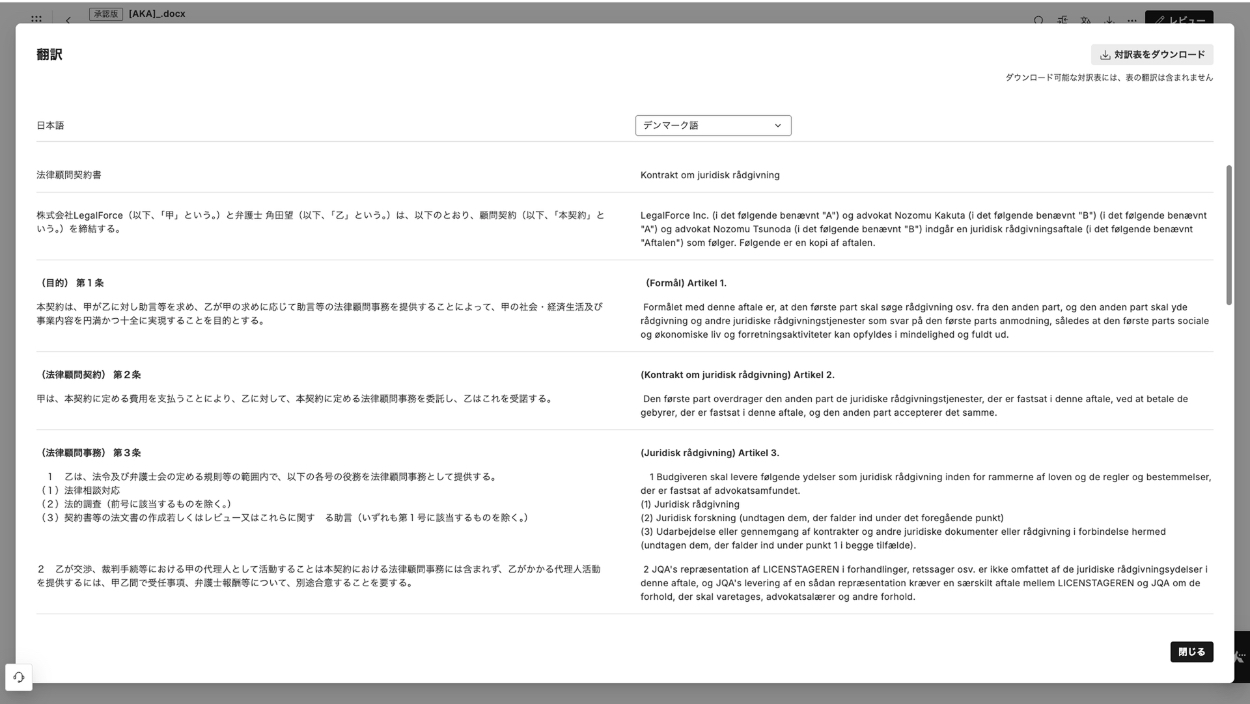
Task: Click the line starting '(2) Juridisk forskning'
Action: click(822, 518)
